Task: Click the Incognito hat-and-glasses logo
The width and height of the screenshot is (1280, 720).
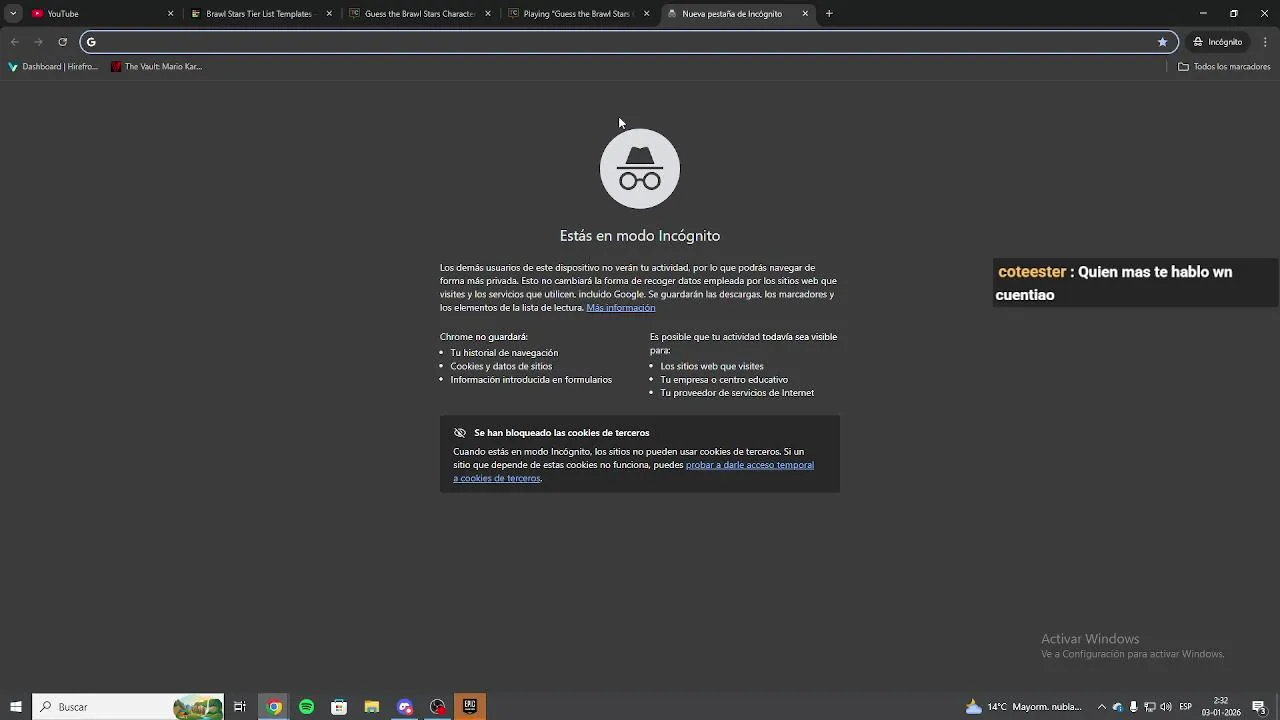Action: tap(640, 169)
